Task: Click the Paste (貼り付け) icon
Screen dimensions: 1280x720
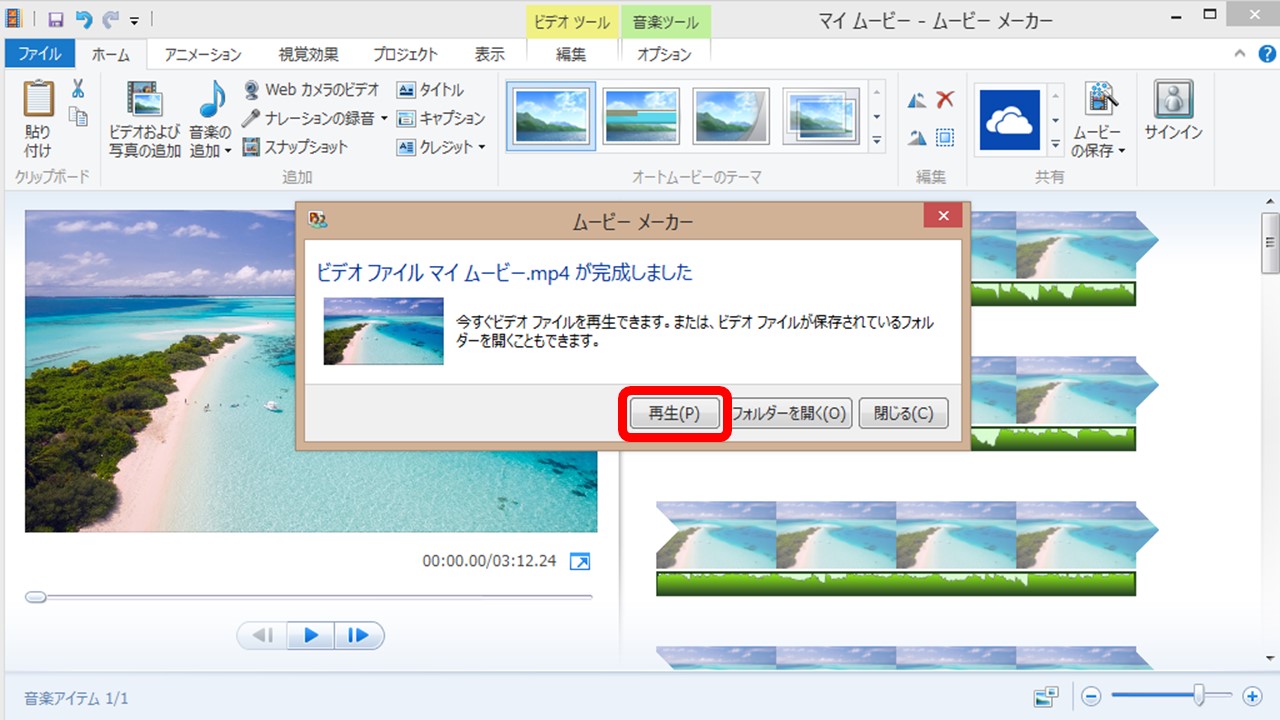Action: pos(38,100)
